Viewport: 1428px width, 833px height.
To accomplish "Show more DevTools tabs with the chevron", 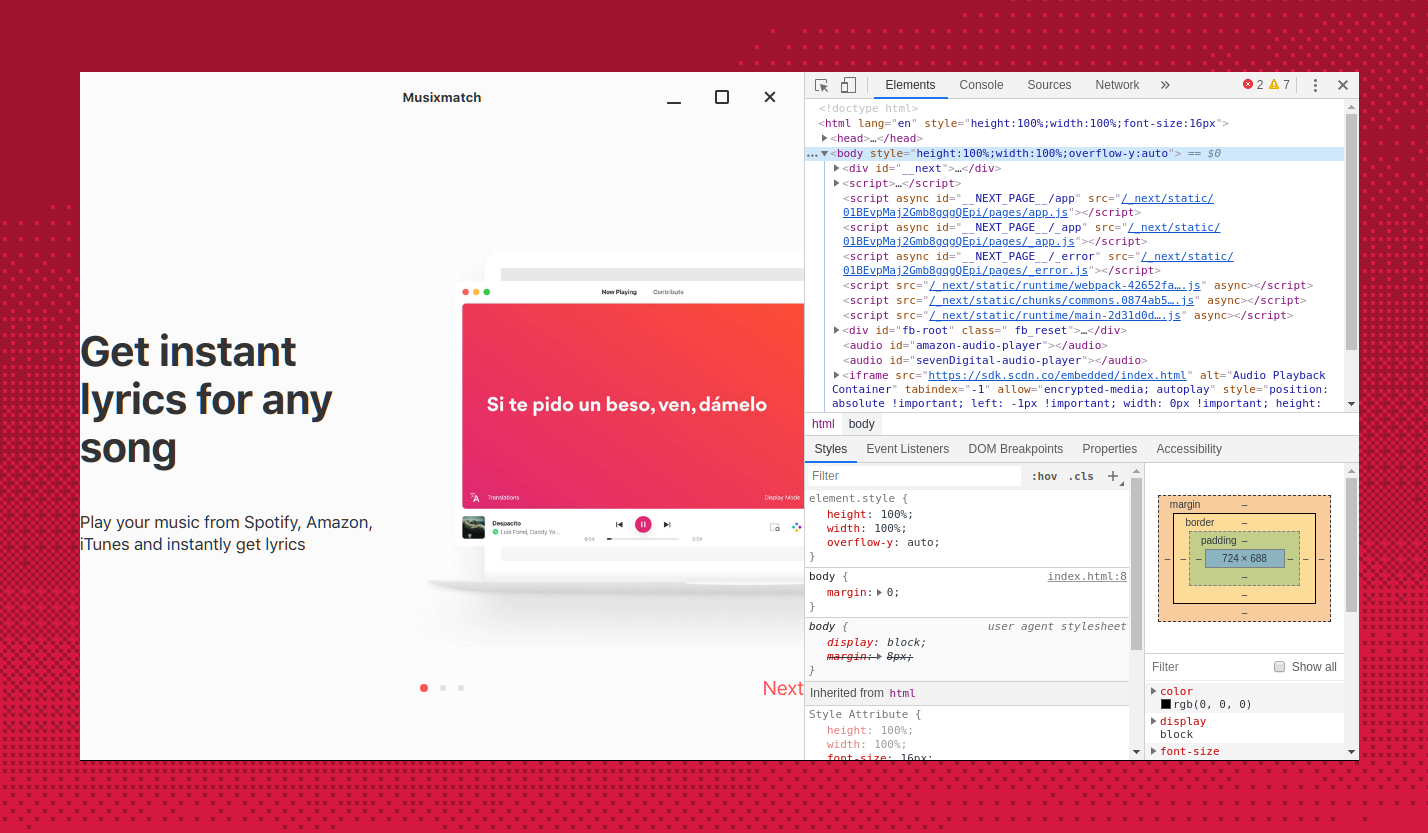I will [1165, 85].
